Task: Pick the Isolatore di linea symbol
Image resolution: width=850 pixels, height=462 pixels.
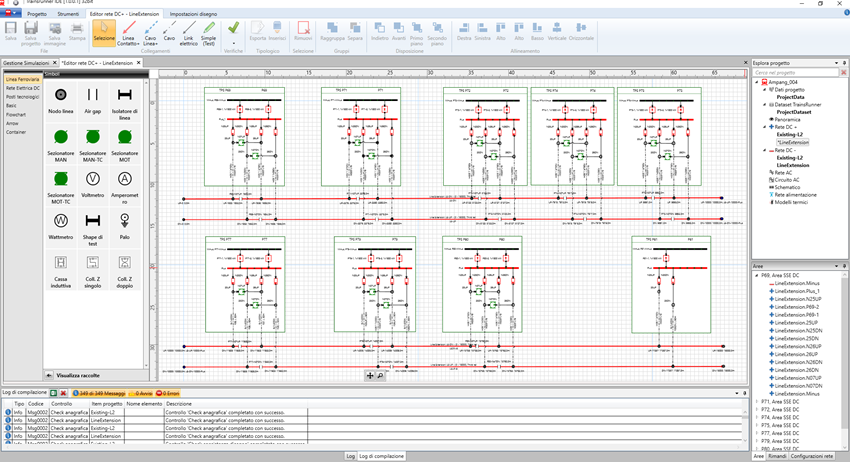Action: click(125, 103)
